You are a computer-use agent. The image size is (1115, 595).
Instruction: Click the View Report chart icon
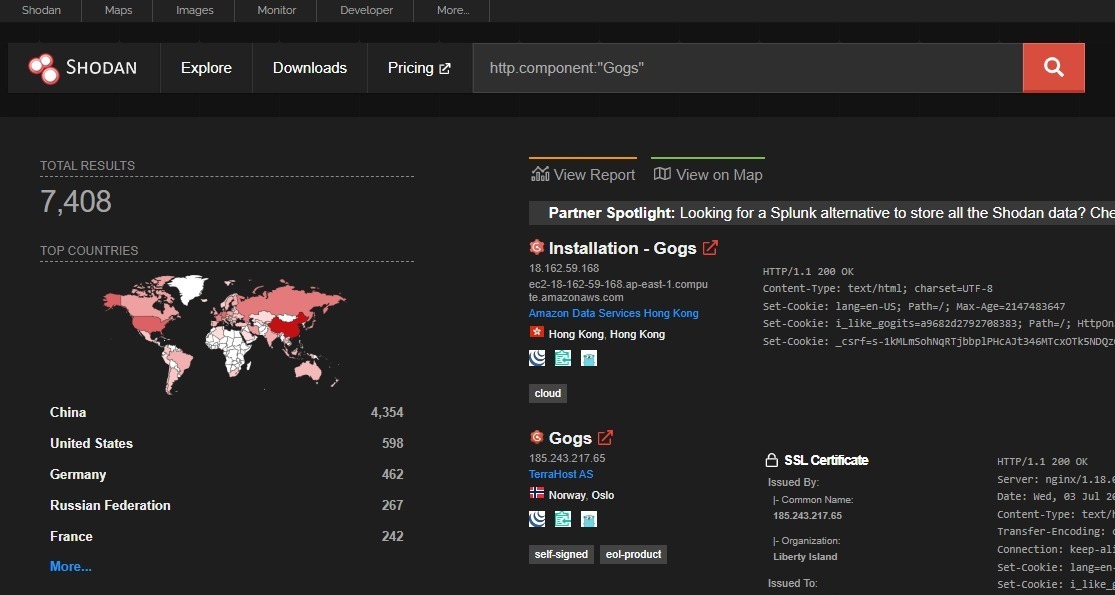coord(540,174)
